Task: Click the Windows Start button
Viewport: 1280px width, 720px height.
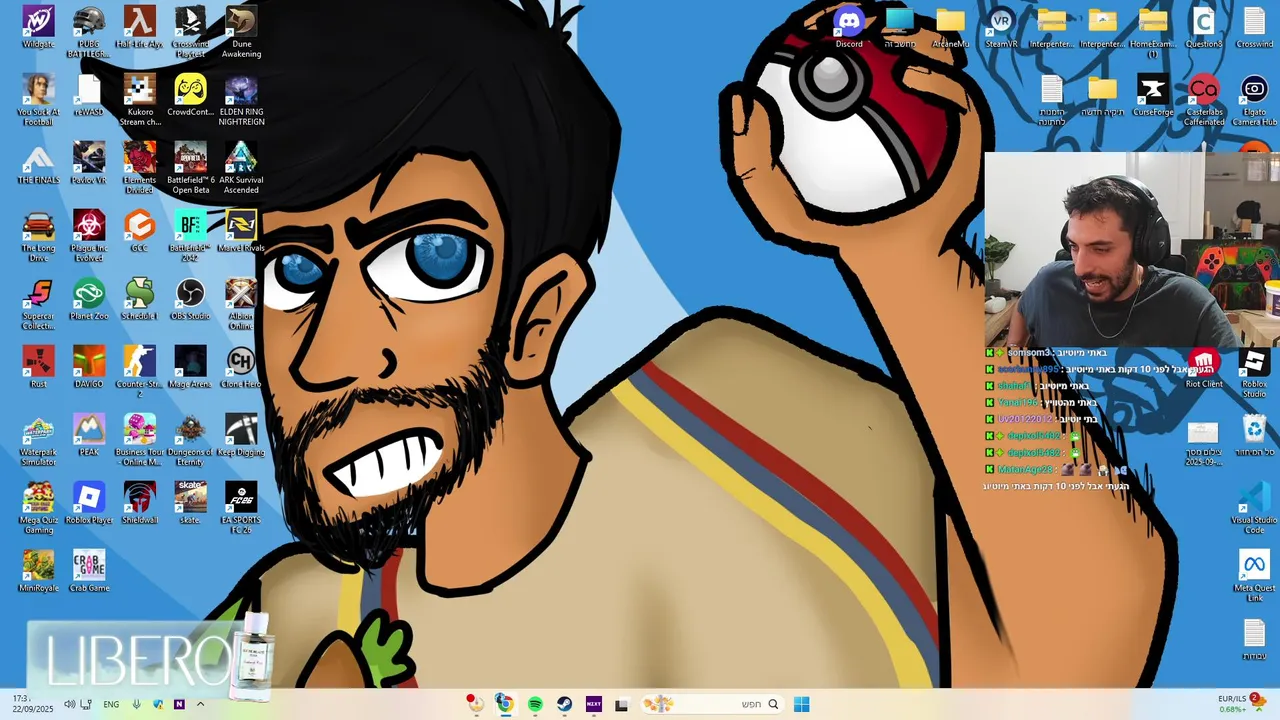Action: [x=801, y=704]
